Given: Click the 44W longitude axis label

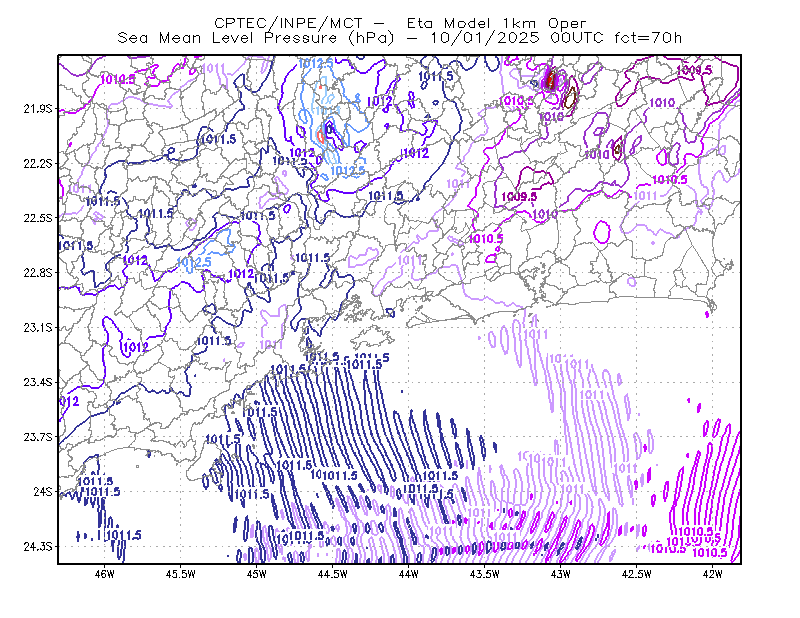Looking at the screenshot, I should pos(409,574).
